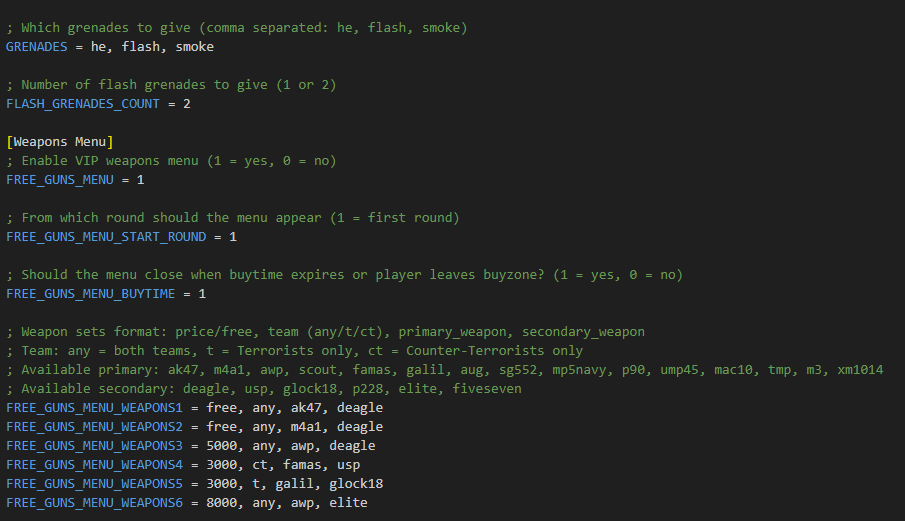
Task: Click the 8000 price in WEAPONS6 line
Action: coord(221,503)
